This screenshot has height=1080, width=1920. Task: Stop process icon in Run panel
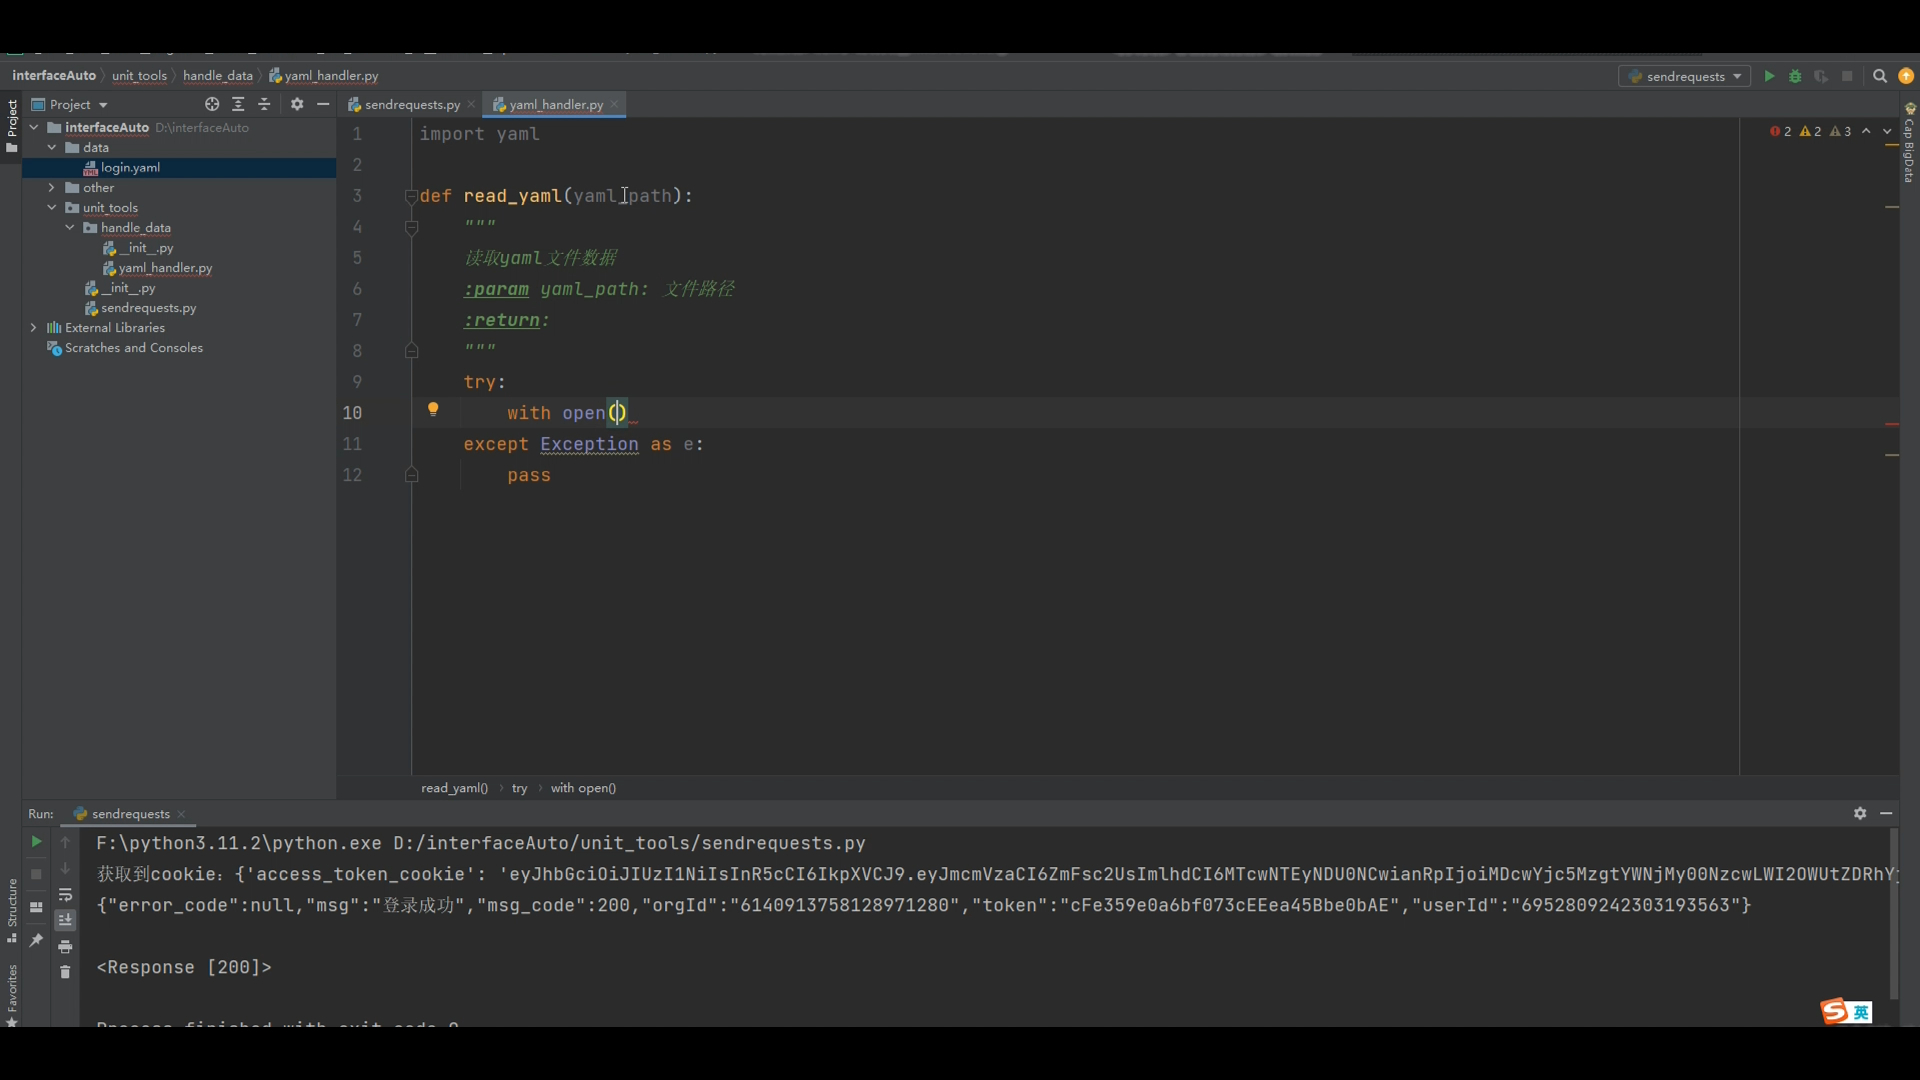click(36, 874)
